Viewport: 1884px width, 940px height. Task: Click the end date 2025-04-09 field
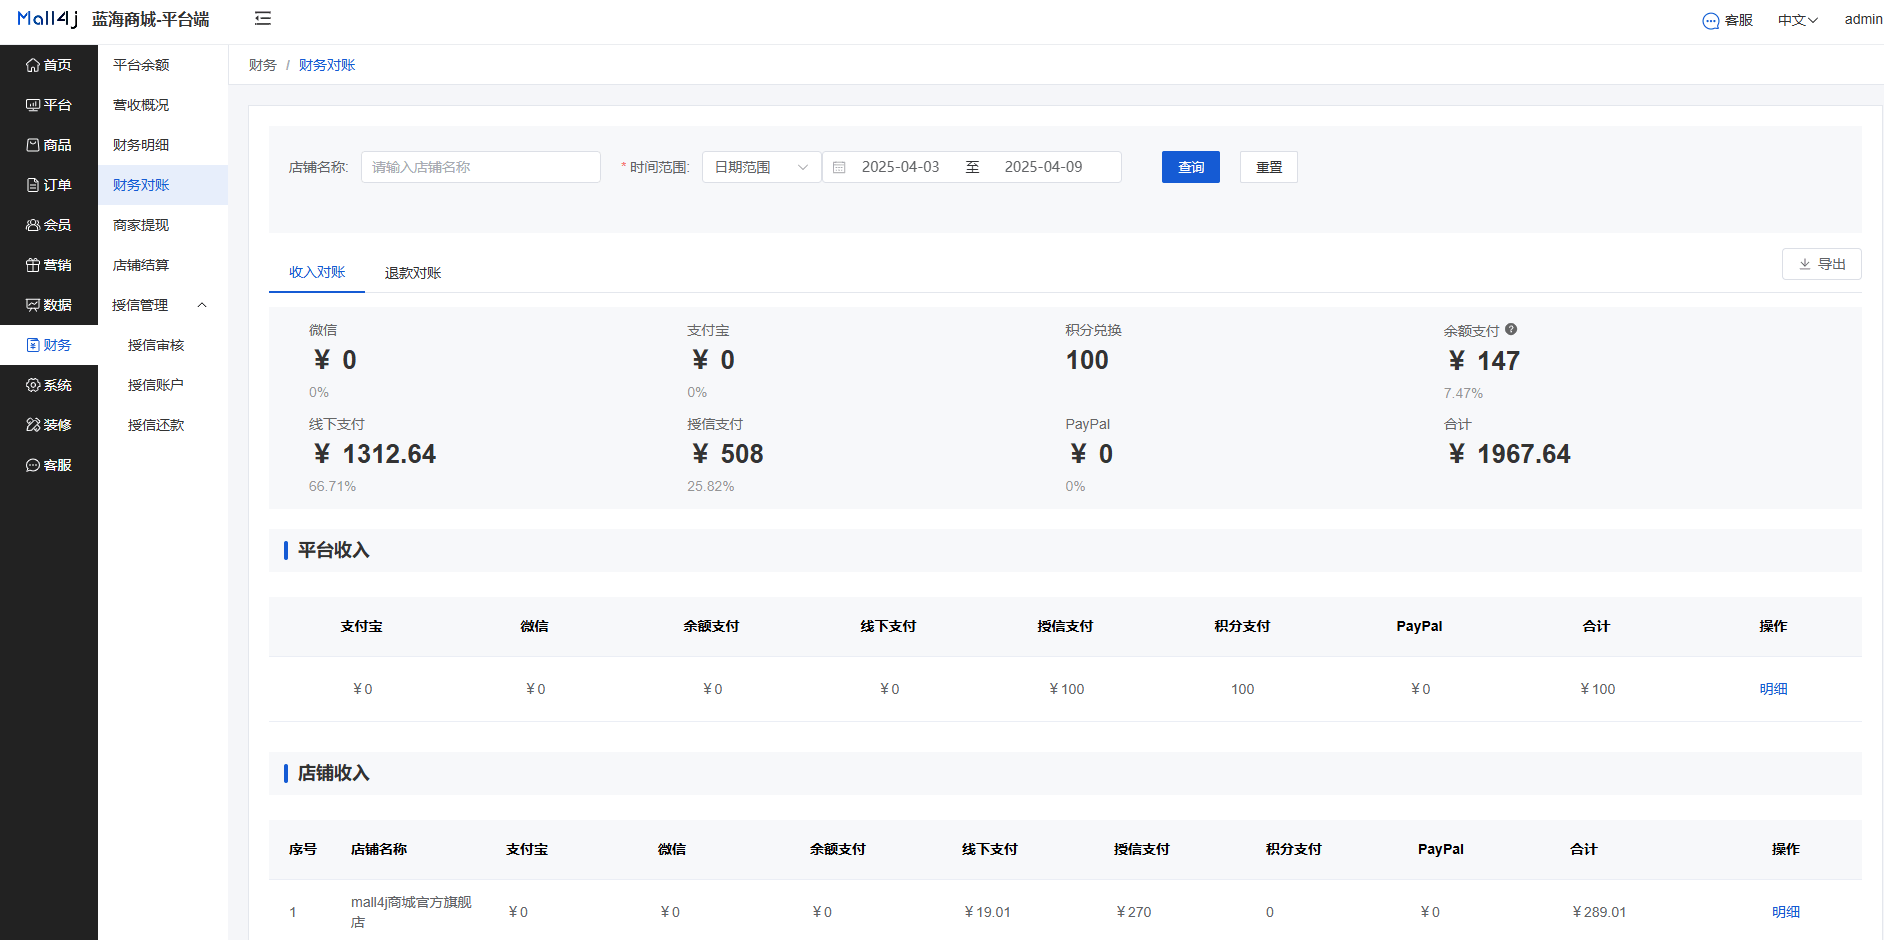click(1043, 167)
